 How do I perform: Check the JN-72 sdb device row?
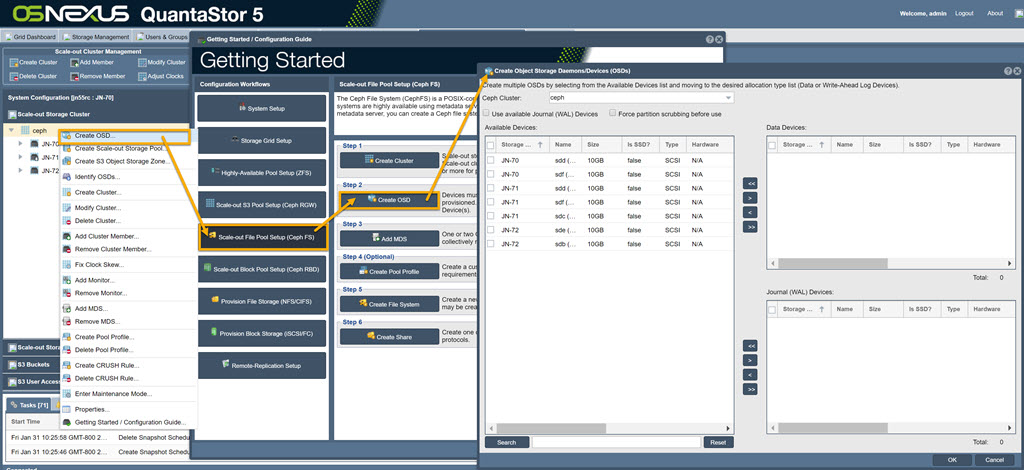[491, 243]
